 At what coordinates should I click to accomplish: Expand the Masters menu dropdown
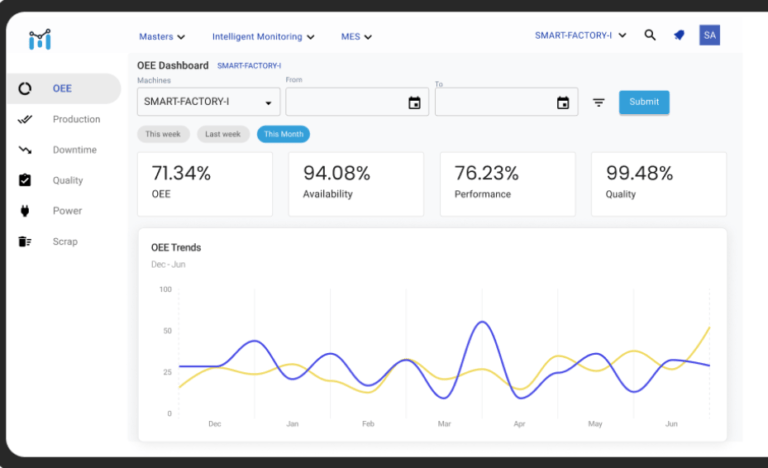point(162,37)
